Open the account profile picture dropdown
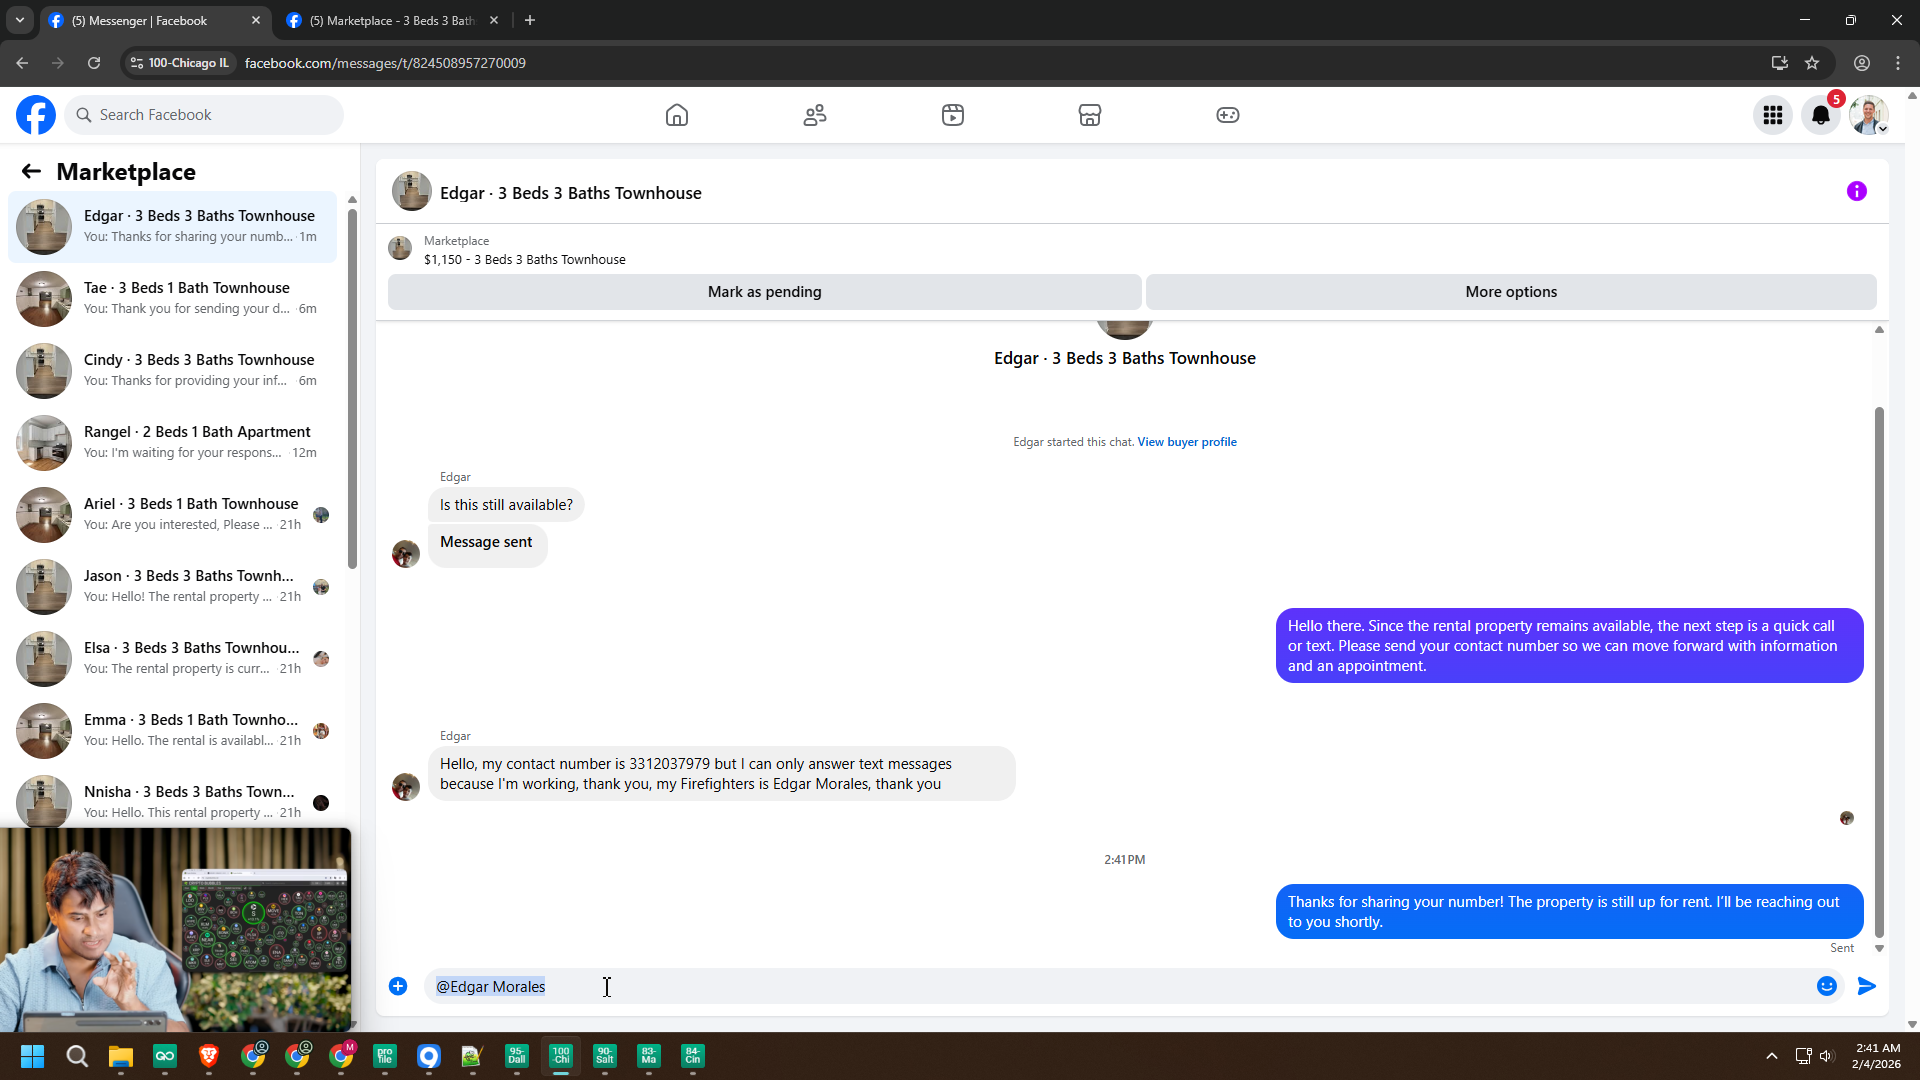The width and height of the screenshot is (1920, 1080). pos(1868,115)
